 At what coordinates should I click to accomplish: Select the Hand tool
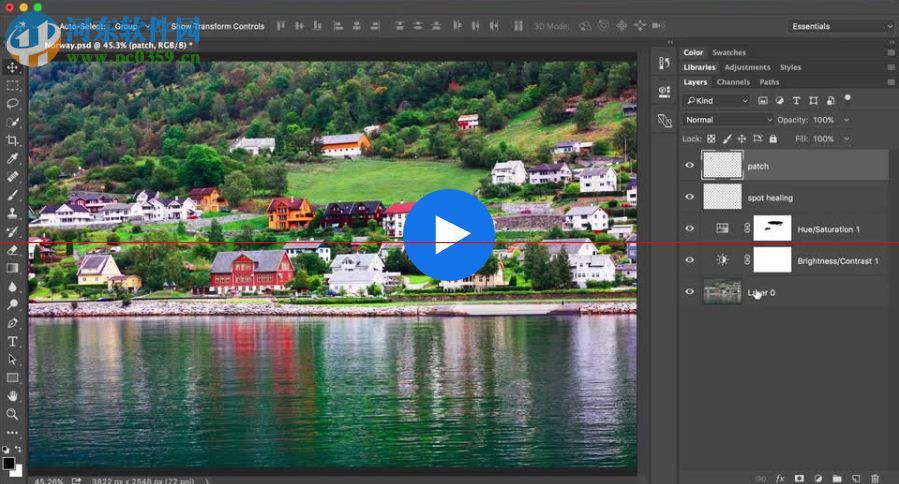click(12, 396)
